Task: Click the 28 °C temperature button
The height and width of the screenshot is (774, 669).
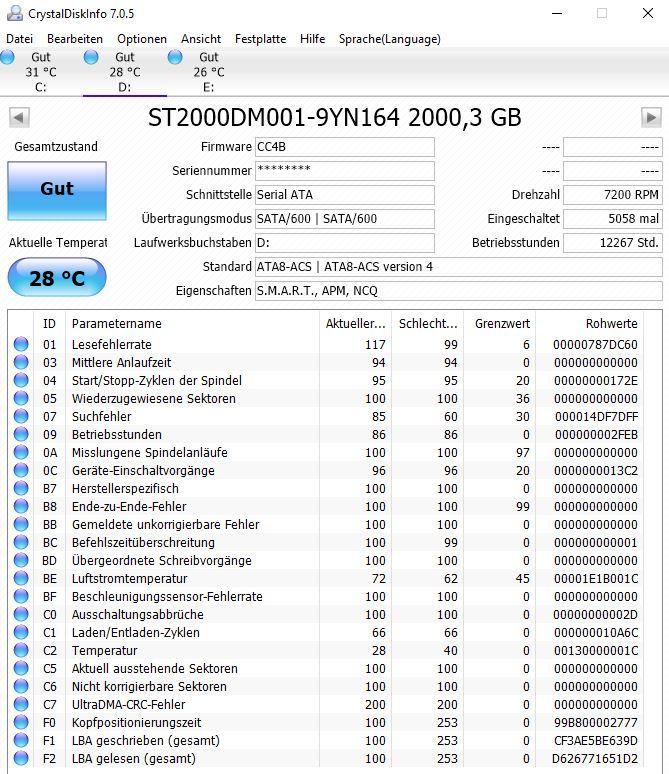Action: 57,277
